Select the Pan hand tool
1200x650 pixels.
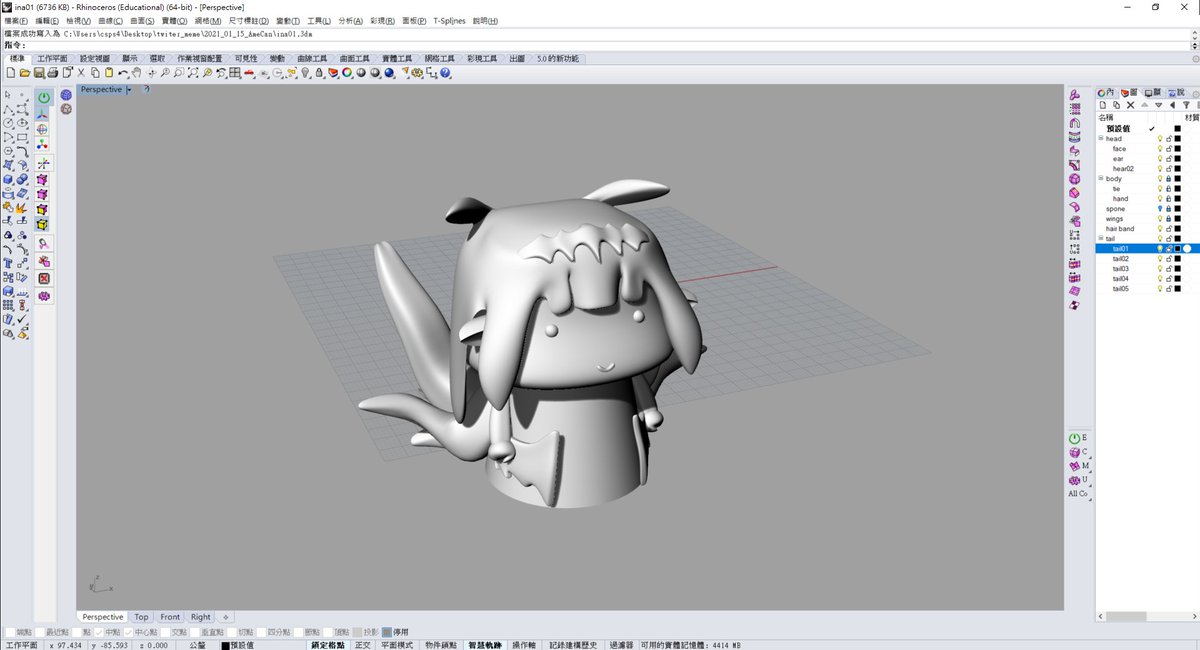click(x=137, y=73)
